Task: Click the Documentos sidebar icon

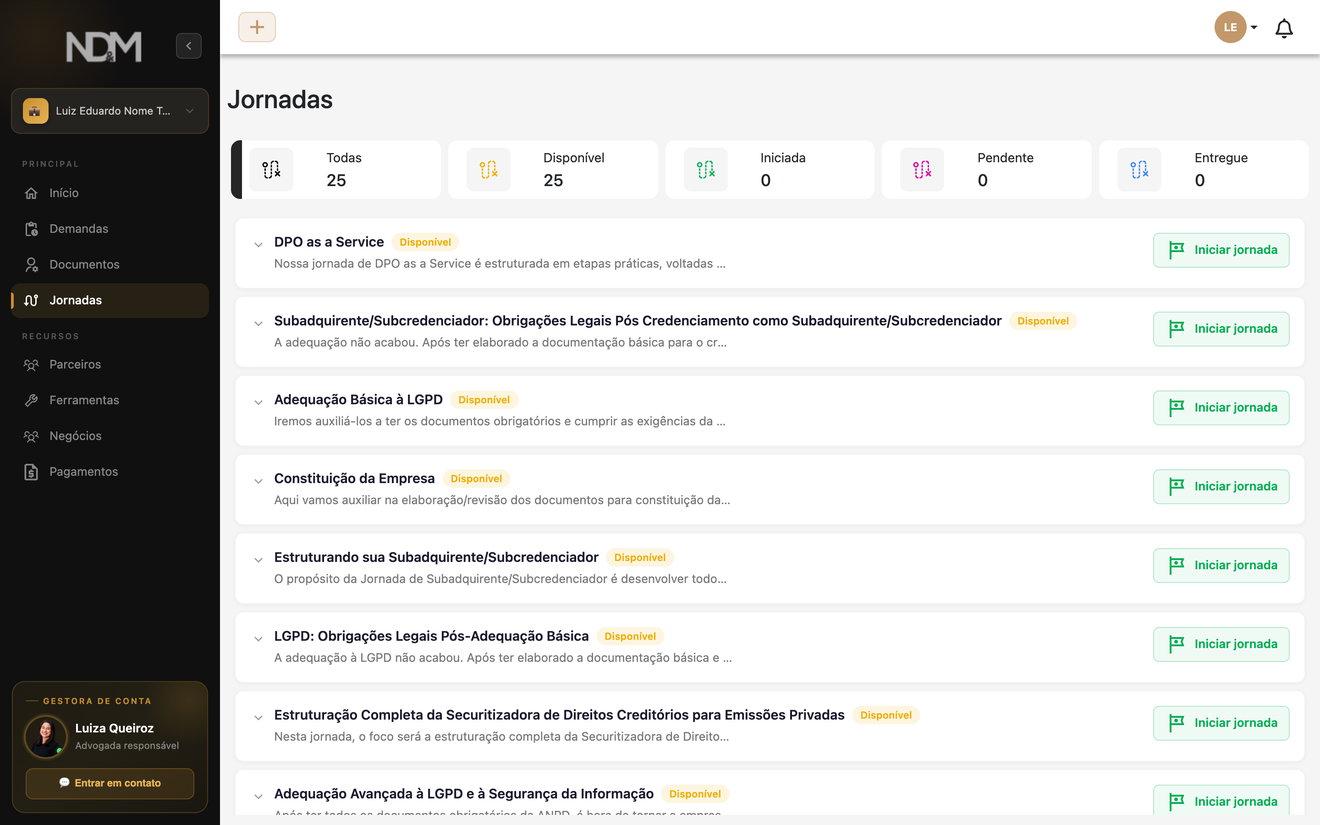Action: (31, 265)
